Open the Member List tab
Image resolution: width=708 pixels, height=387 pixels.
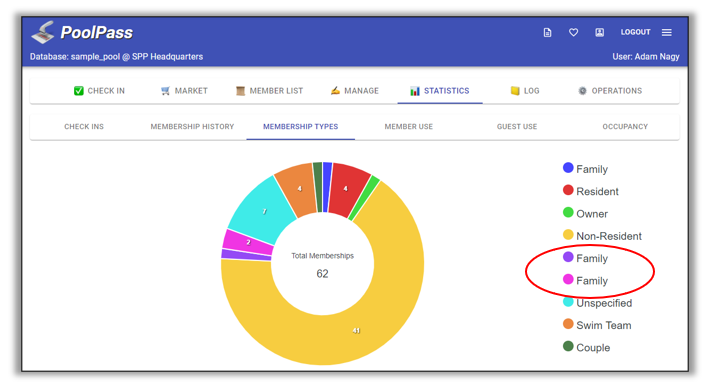click(270, 91)
